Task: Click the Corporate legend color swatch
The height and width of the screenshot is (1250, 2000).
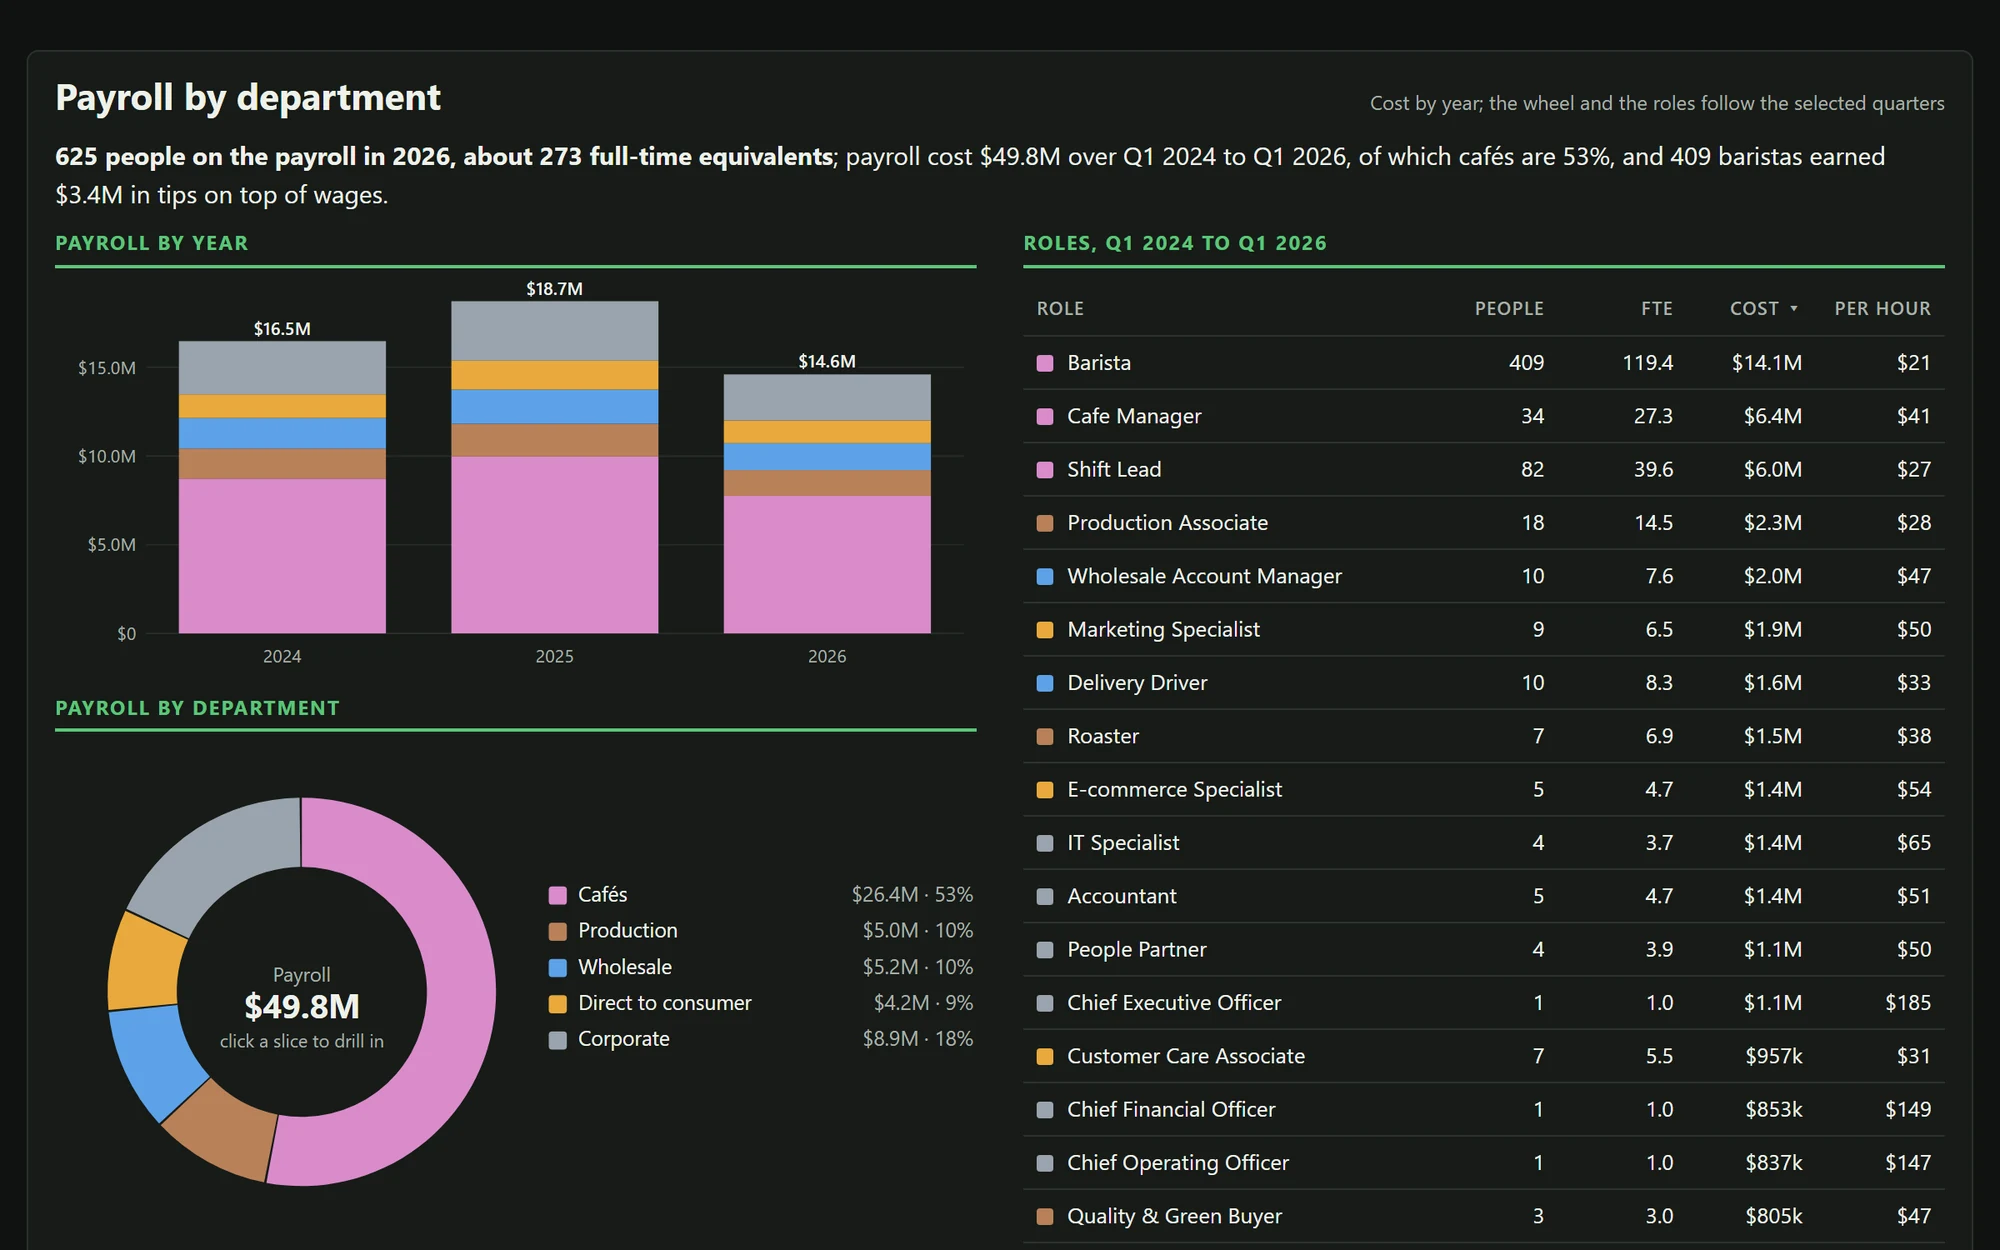Action: tap(558, 1040)
